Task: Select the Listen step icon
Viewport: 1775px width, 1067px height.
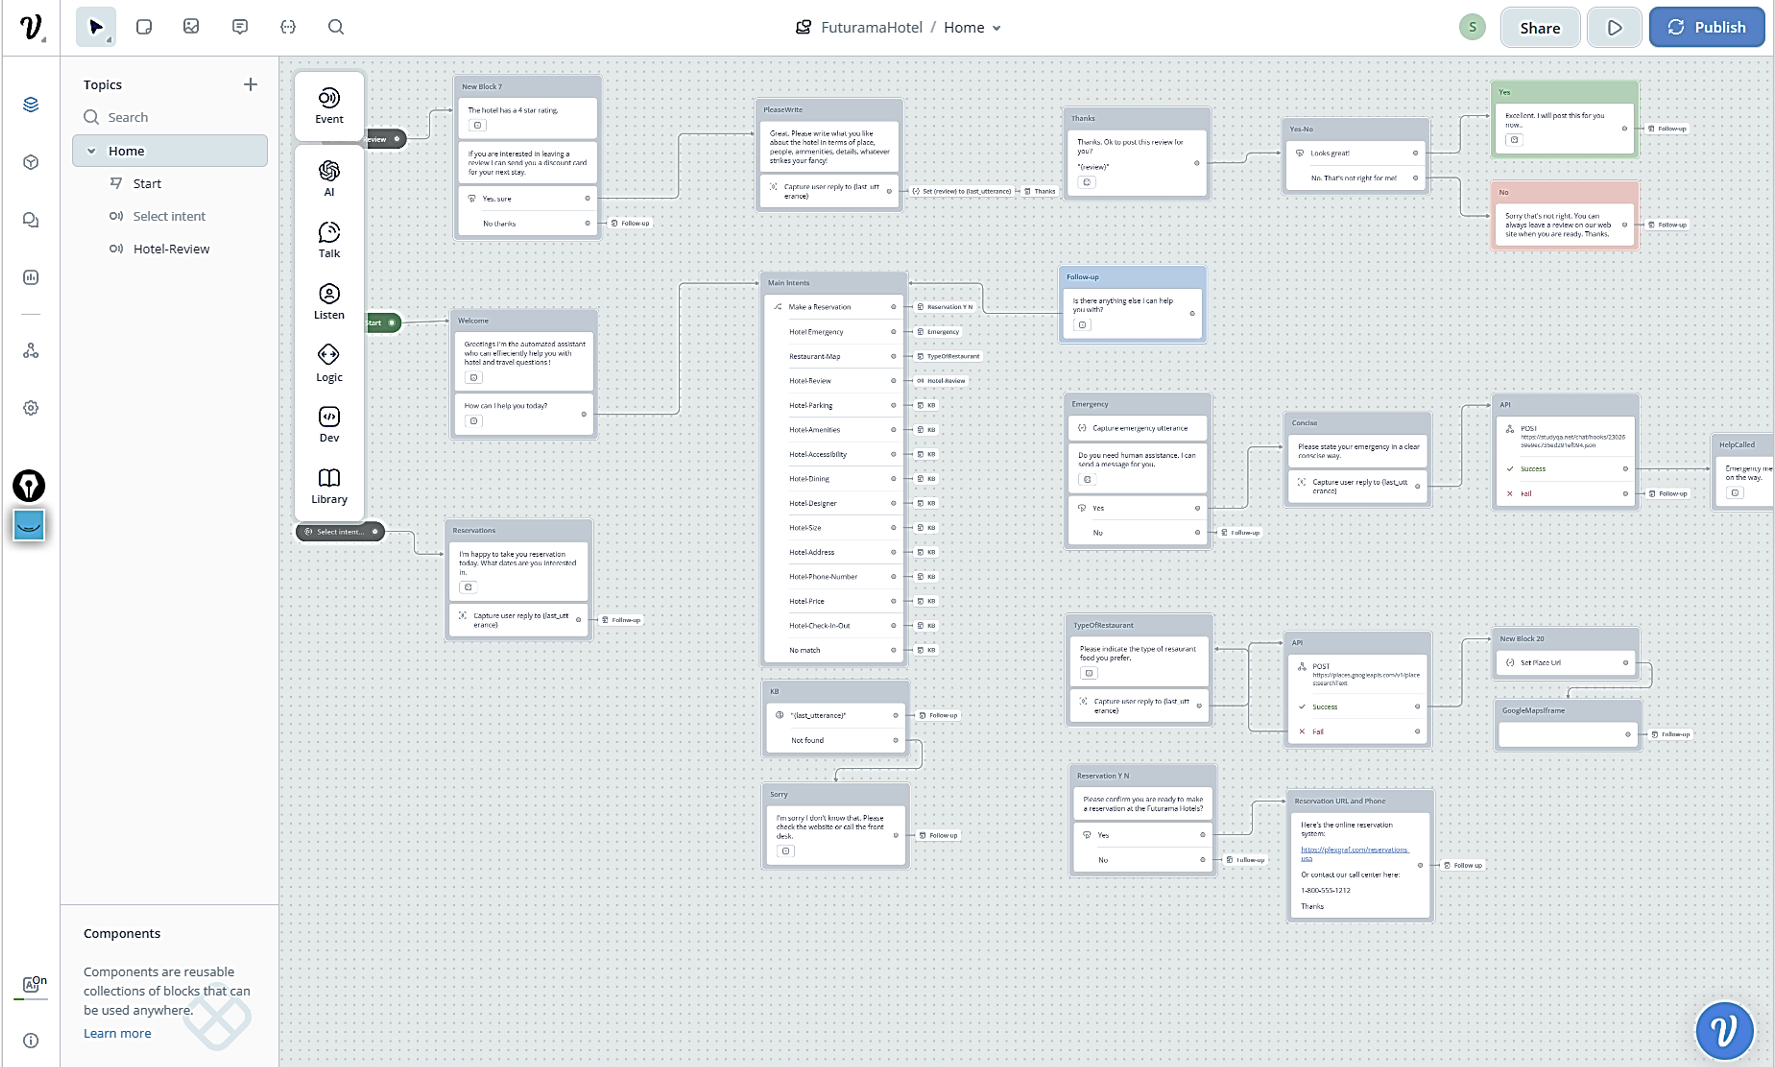Action: tap(329, 301)
